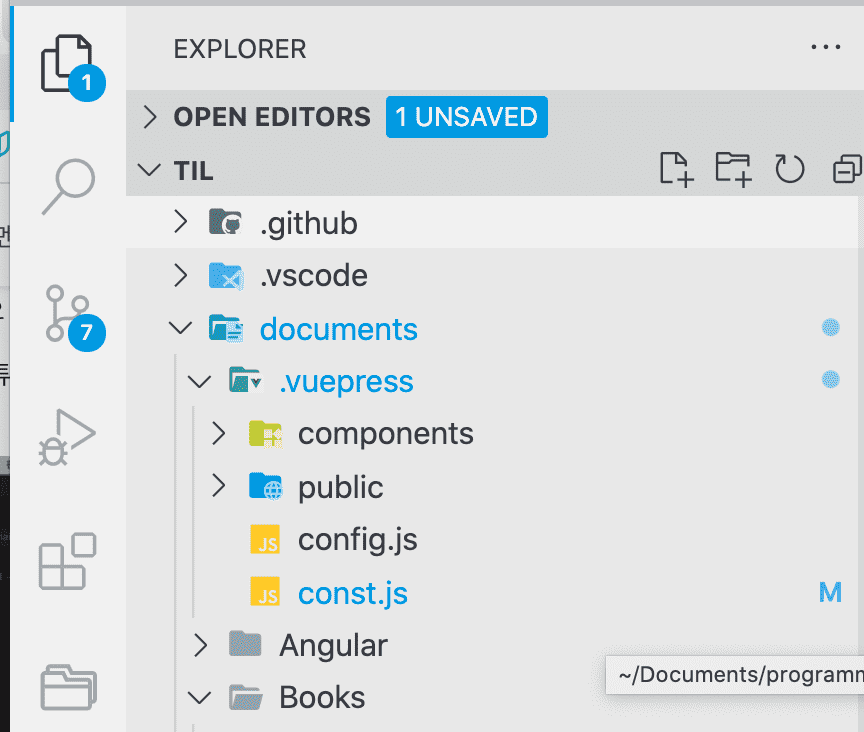The image size is (864, 732).
Task: Open the Extensions view
Action: coord(67,561)
